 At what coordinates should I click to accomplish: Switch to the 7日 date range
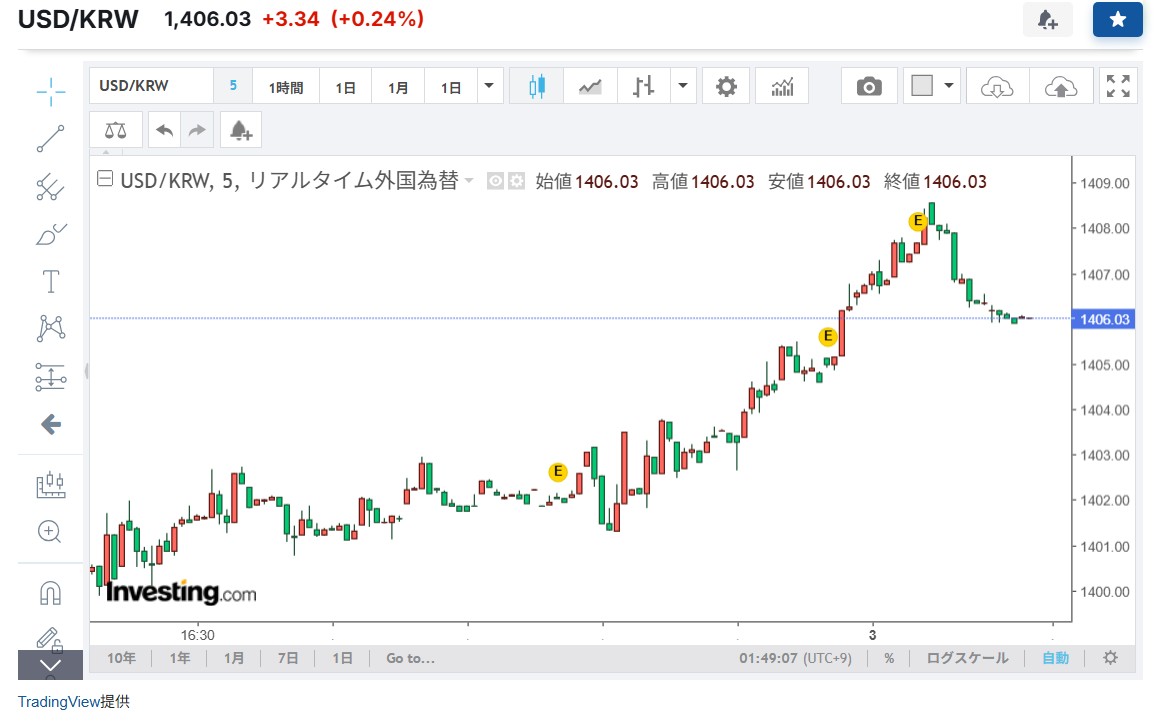(x=288, y=658)
